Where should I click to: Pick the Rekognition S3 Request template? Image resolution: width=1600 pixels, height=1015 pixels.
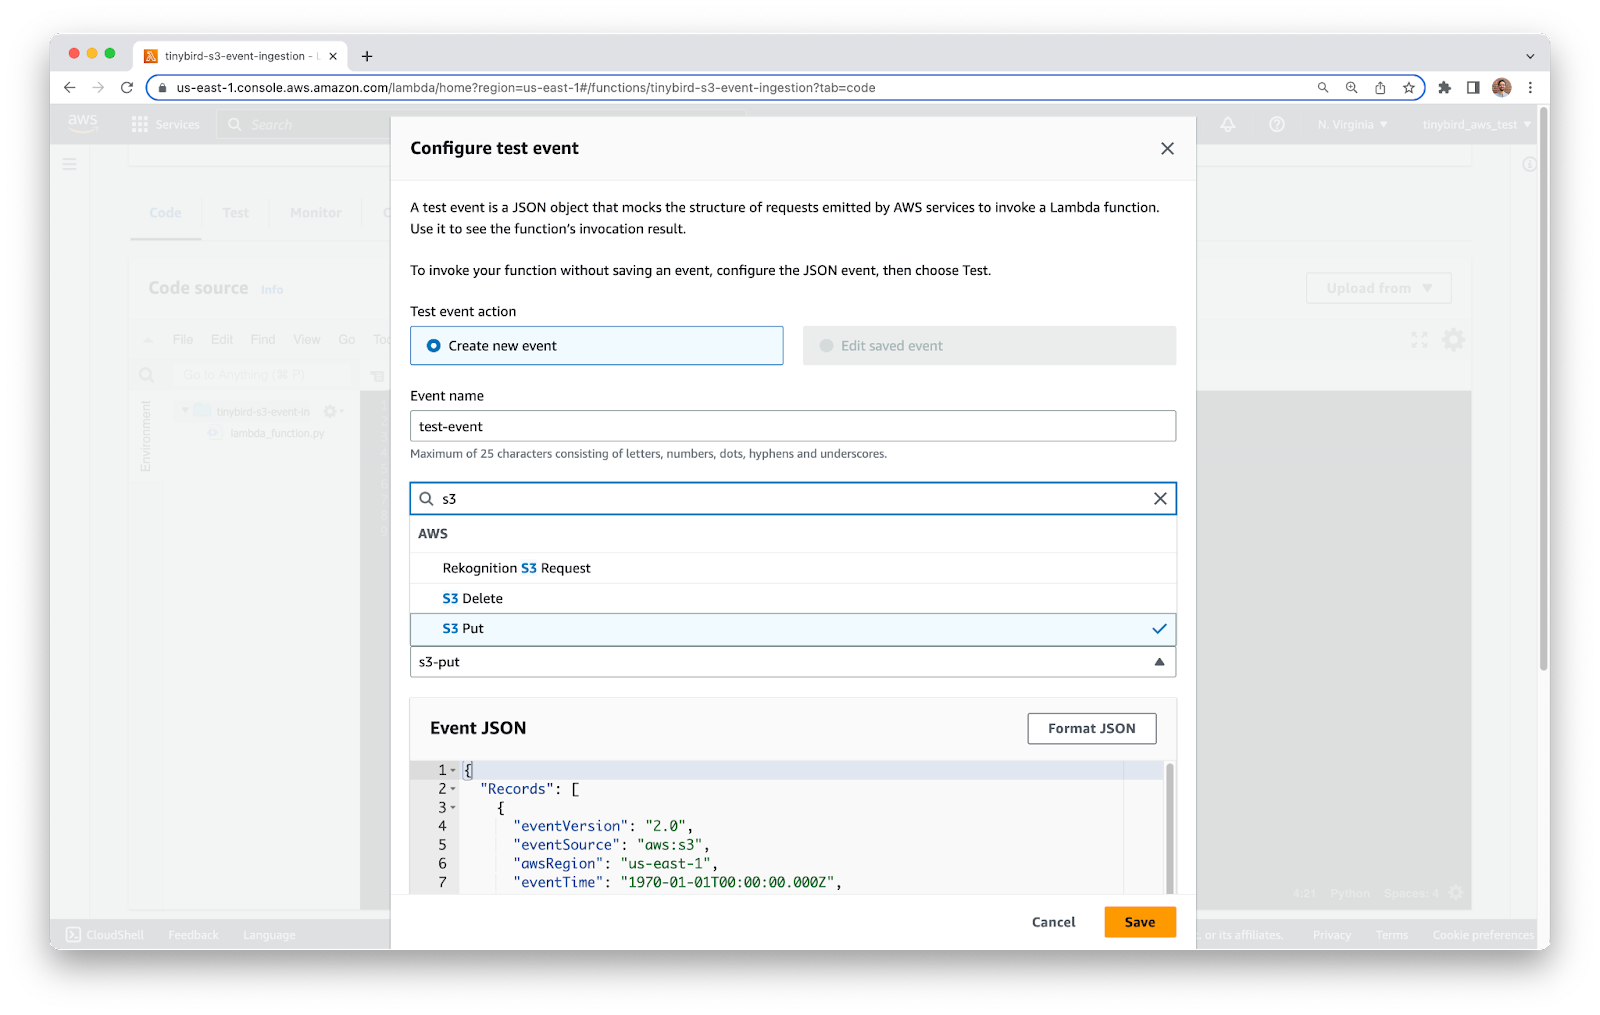pyautogui.click(x=792, y=568)
